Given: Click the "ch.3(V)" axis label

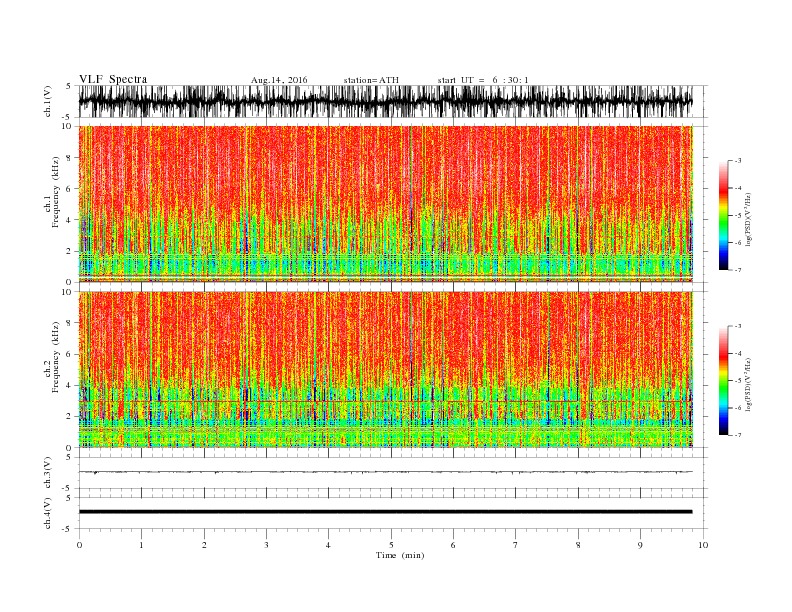Looking at the screenshot, I should 48,473.
